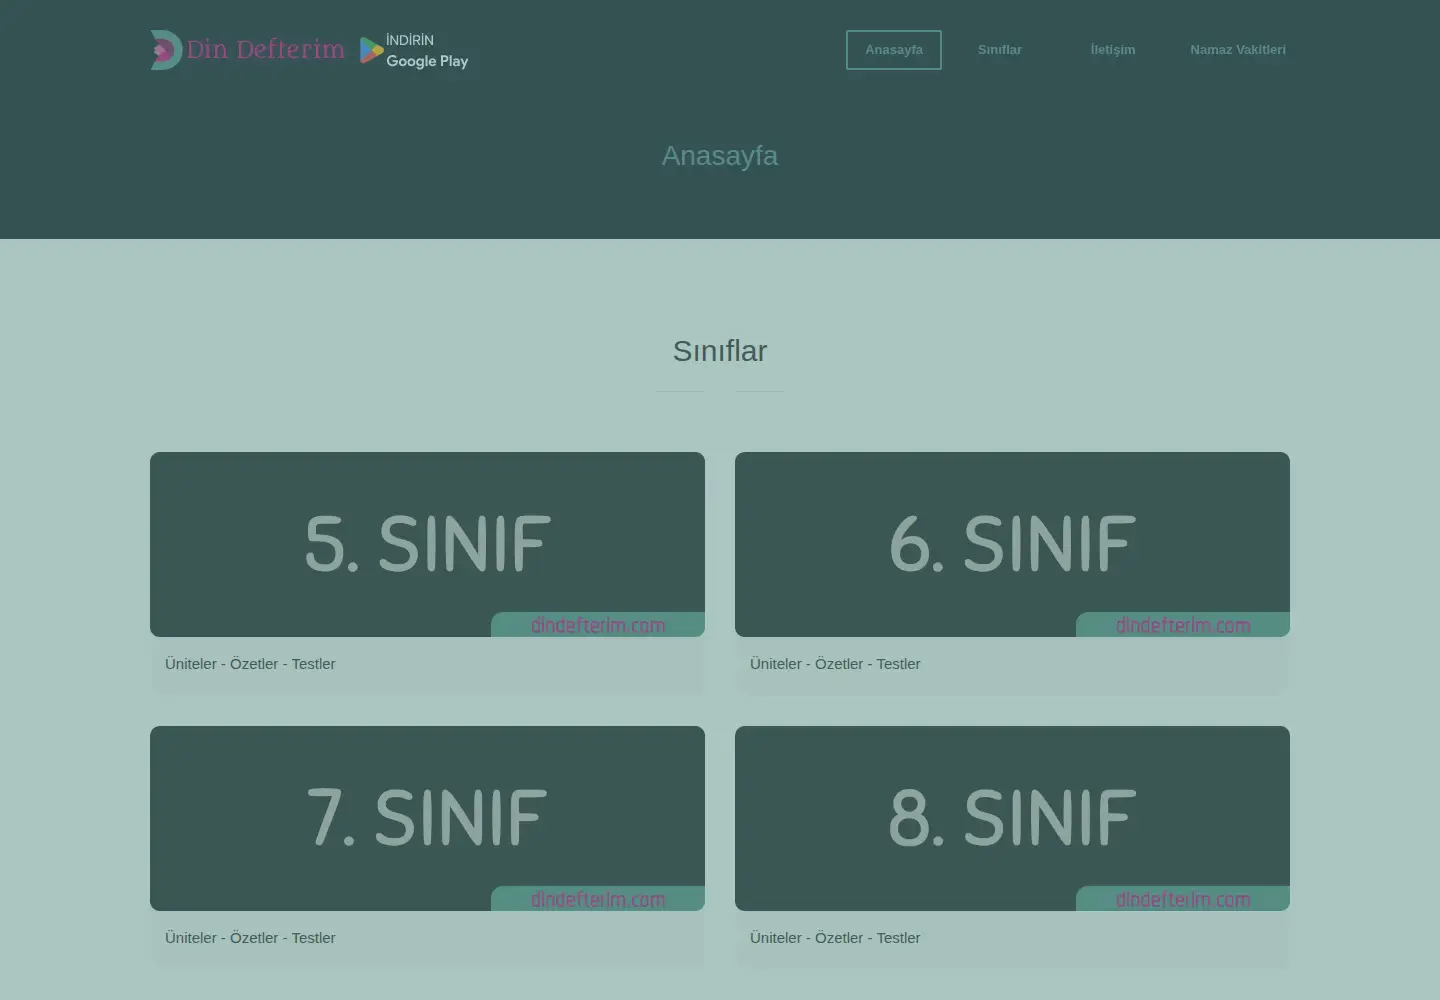Go to the Anasayfa menu item
1440x1000 pixels.
click(894, 50)
